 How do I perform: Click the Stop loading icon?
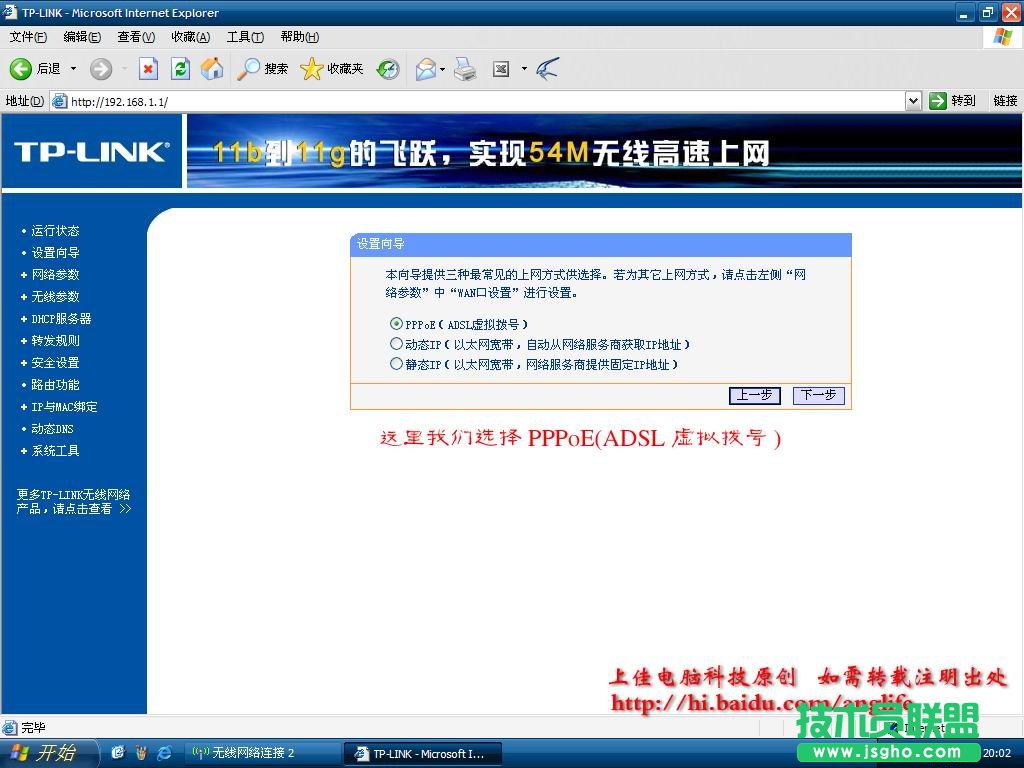(x=148, y=69)
